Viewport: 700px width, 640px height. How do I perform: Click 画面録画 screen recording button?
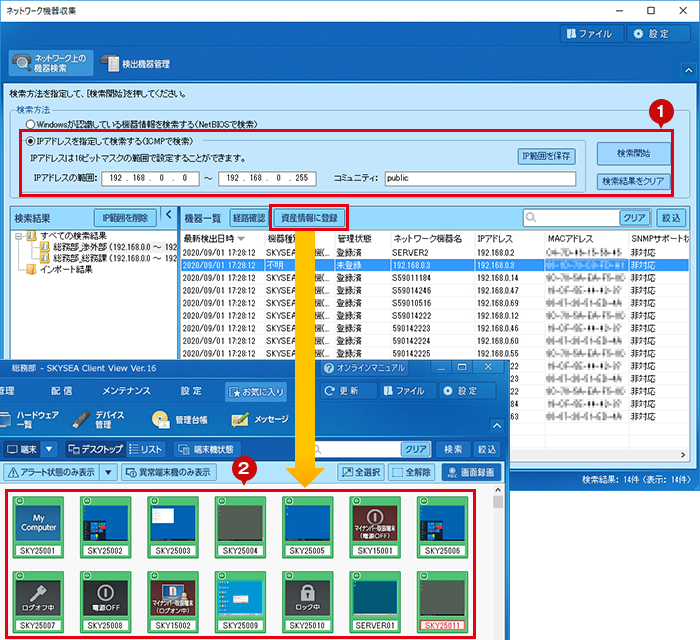click(x=471, y=472)
